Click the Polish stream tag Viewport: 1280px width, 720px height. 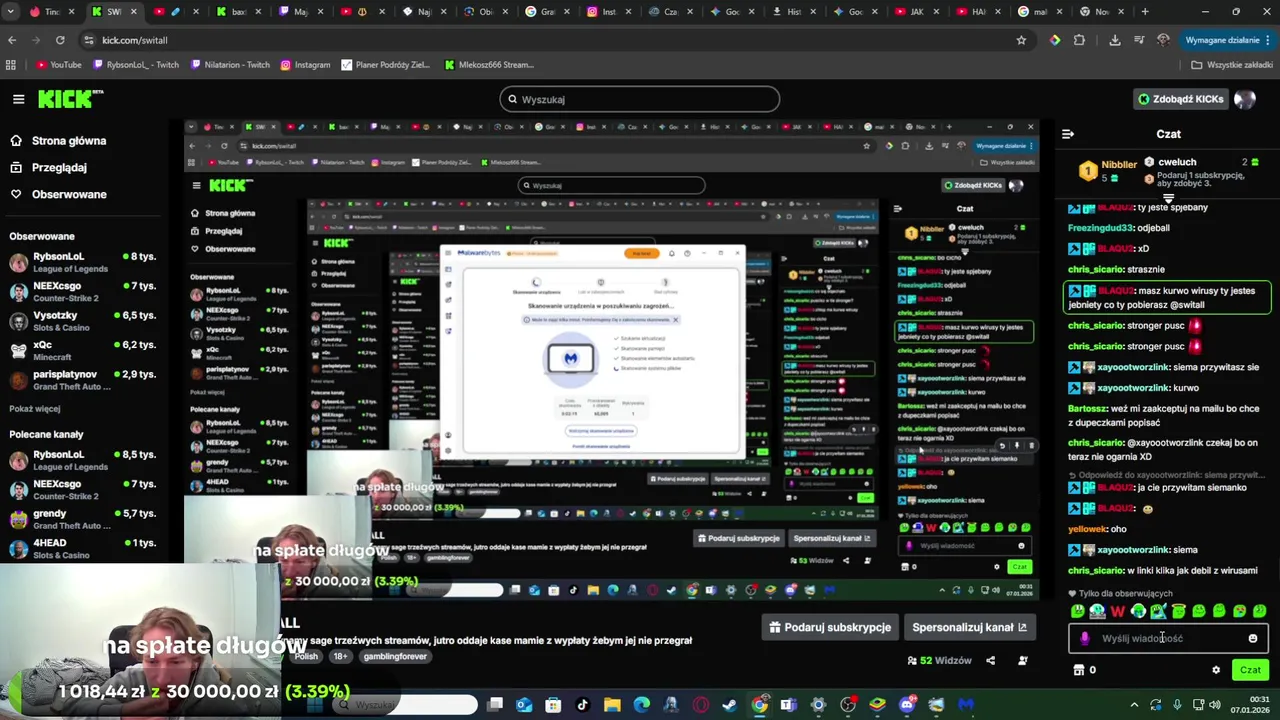[x=306, y=656]
